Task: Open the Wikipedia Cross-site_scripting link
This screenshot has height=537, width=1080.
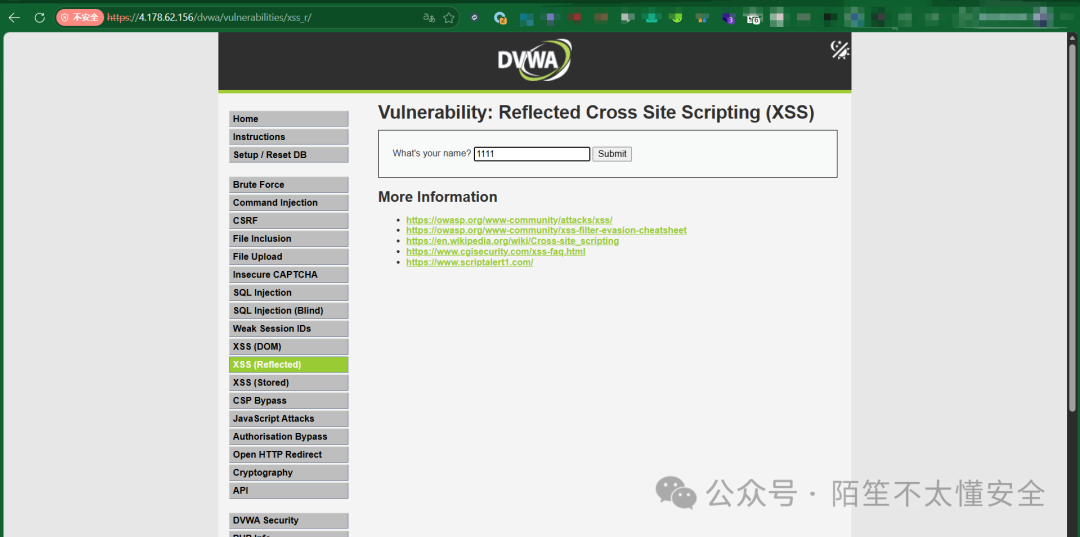Action: (x=512, y=241)
